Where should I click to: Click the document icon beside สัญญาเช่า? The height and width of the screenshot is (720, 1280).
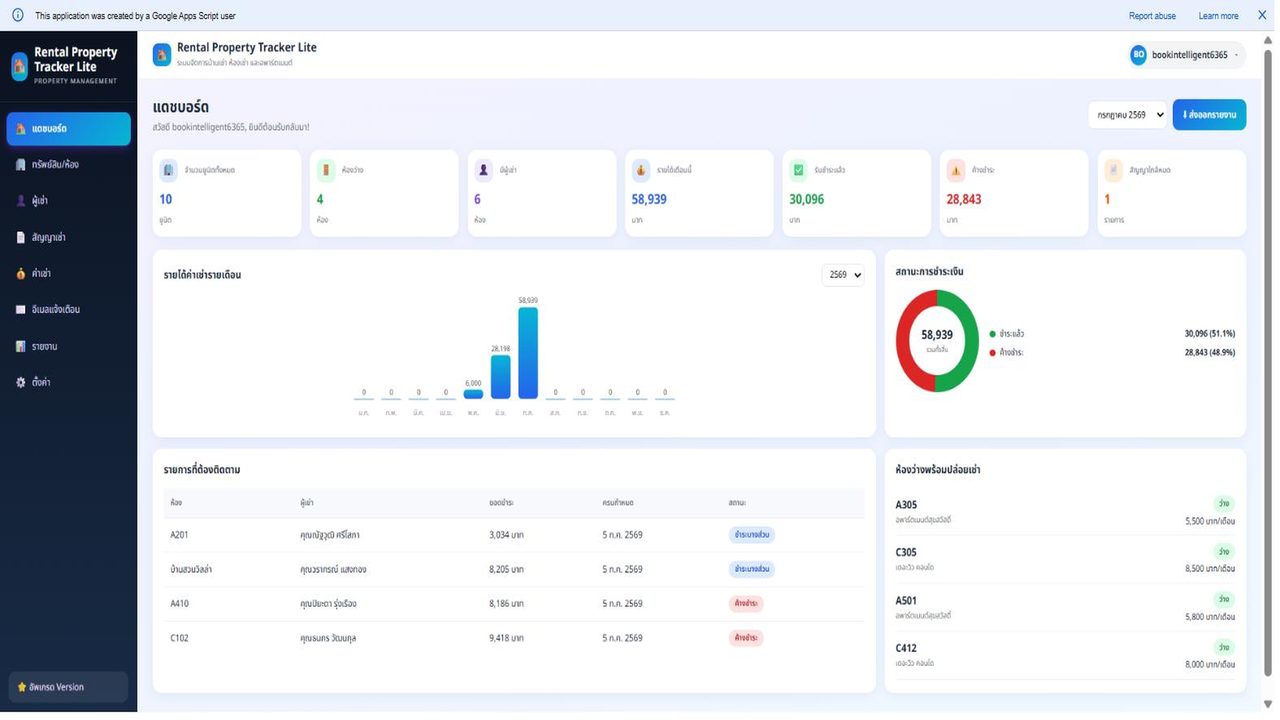point(21,237)
